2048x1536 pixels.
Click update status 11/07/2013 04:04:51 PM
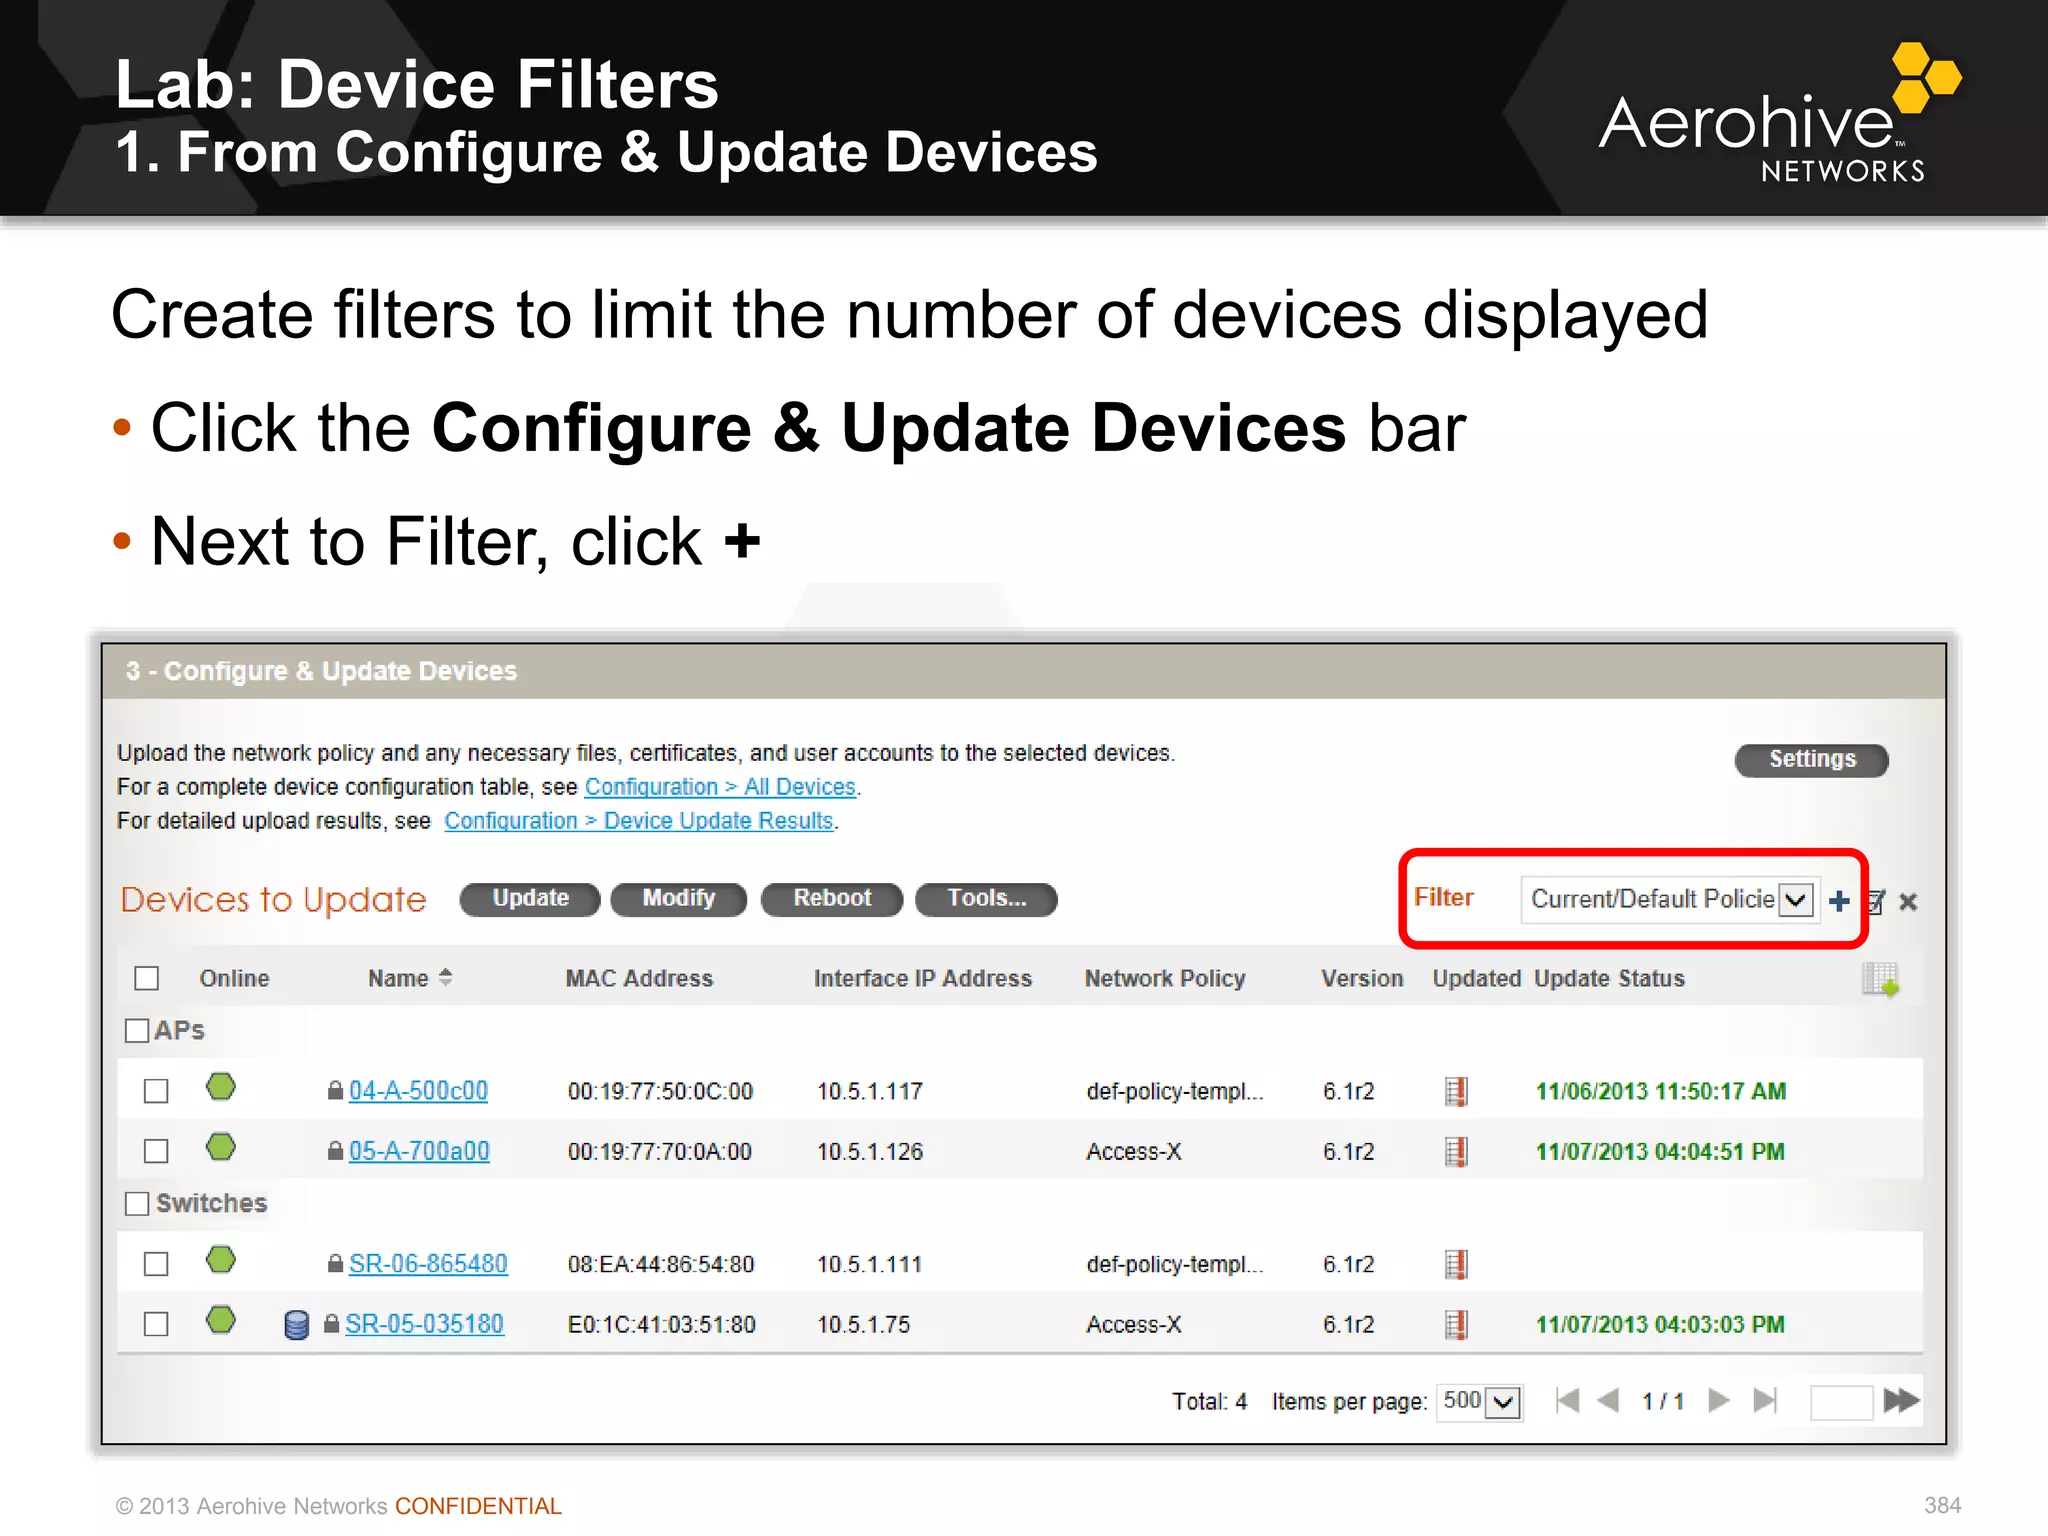(x=1660, y=1152)
